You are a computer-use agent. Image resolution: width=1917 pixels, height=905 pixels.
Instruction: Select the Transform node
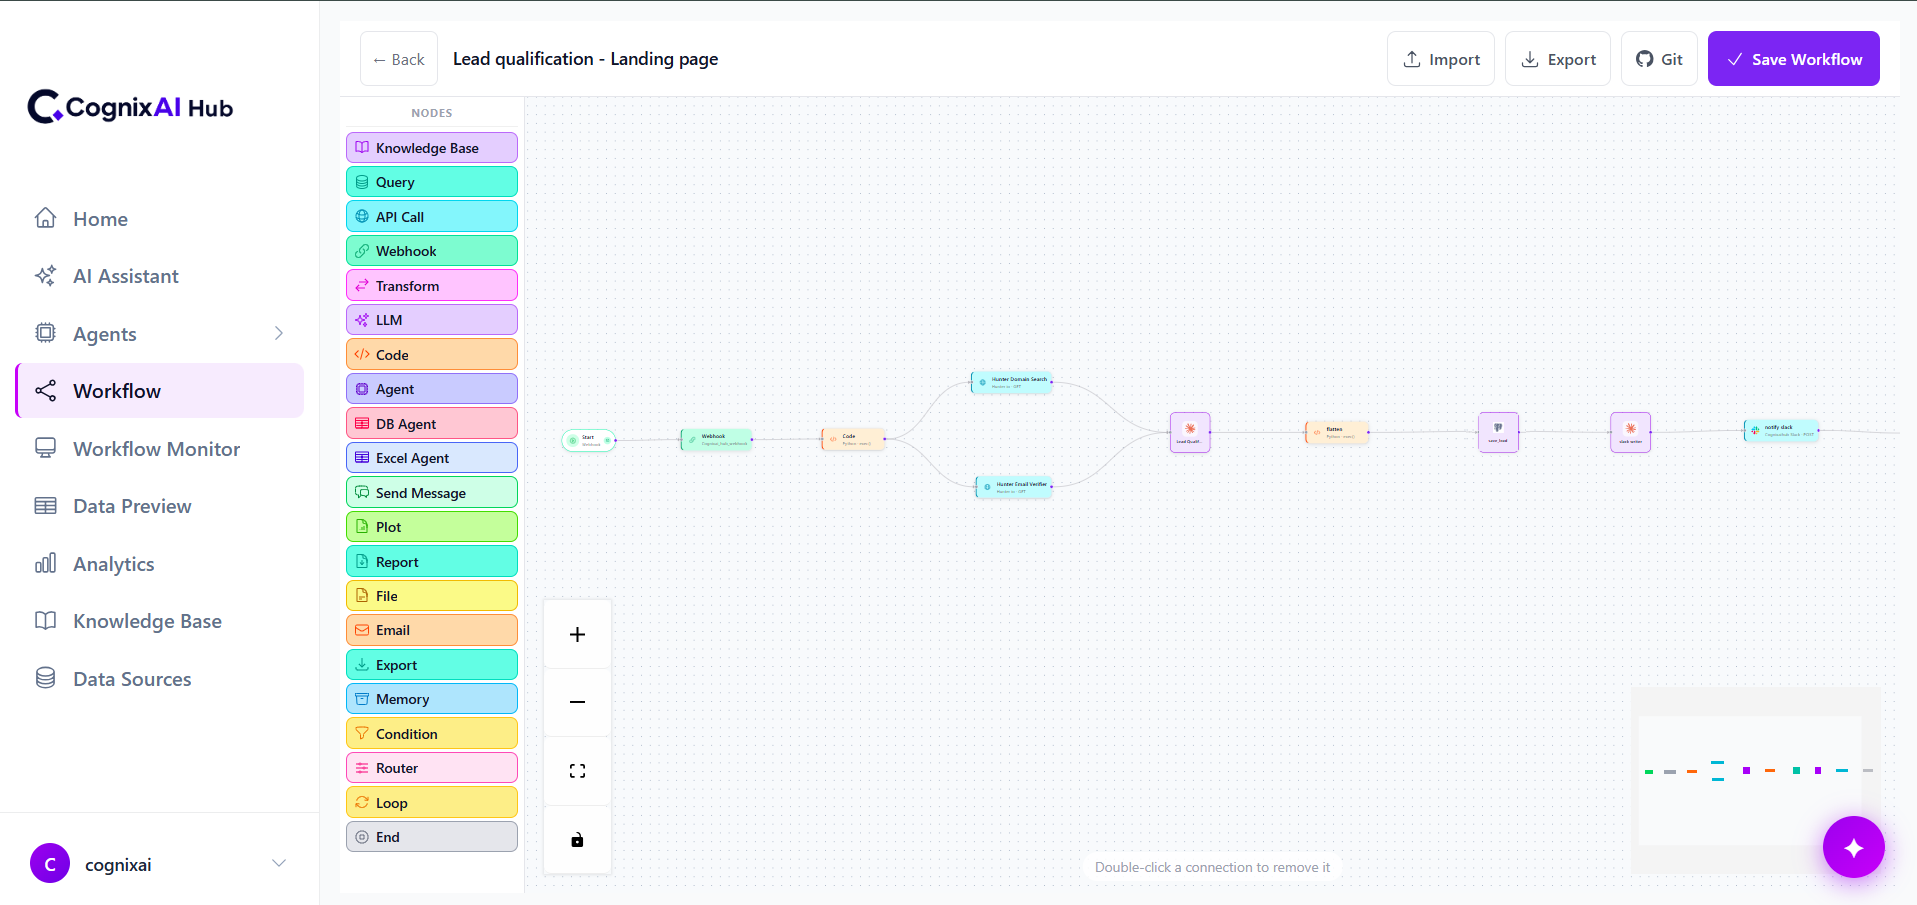[x=432, y=286]
